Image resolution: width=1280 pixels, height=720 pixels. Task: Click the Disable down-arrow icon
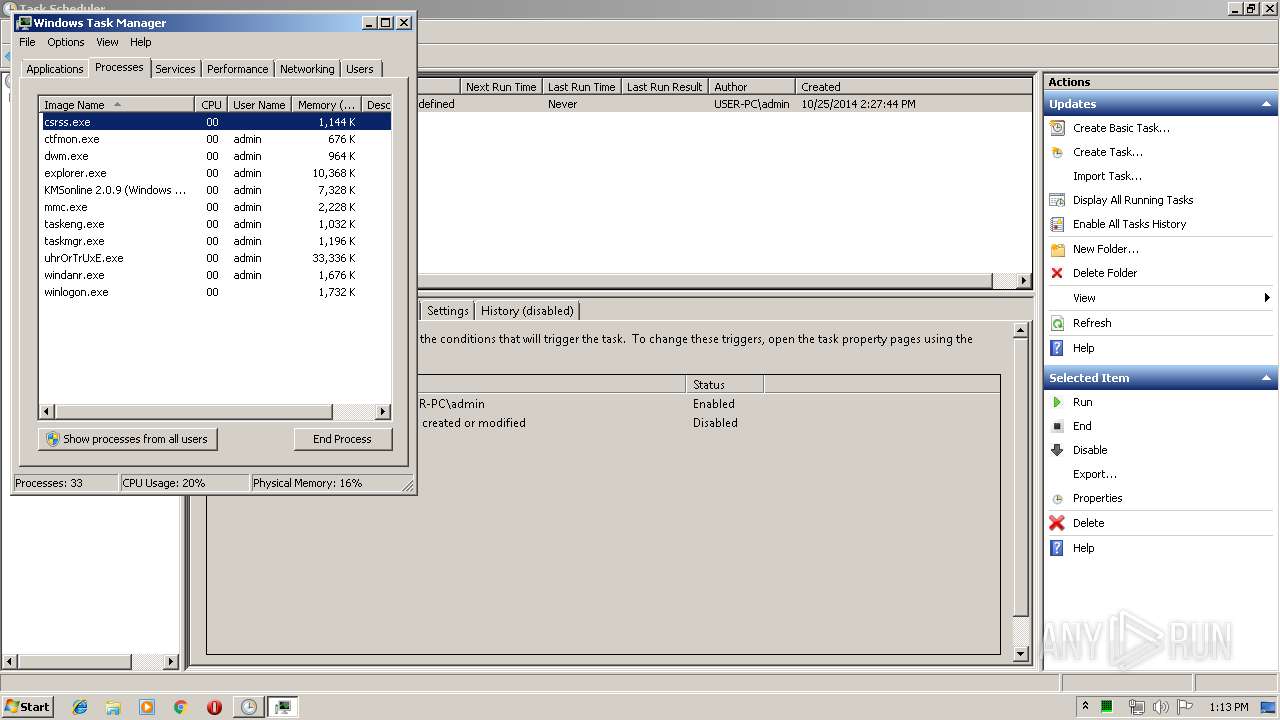1057,450
